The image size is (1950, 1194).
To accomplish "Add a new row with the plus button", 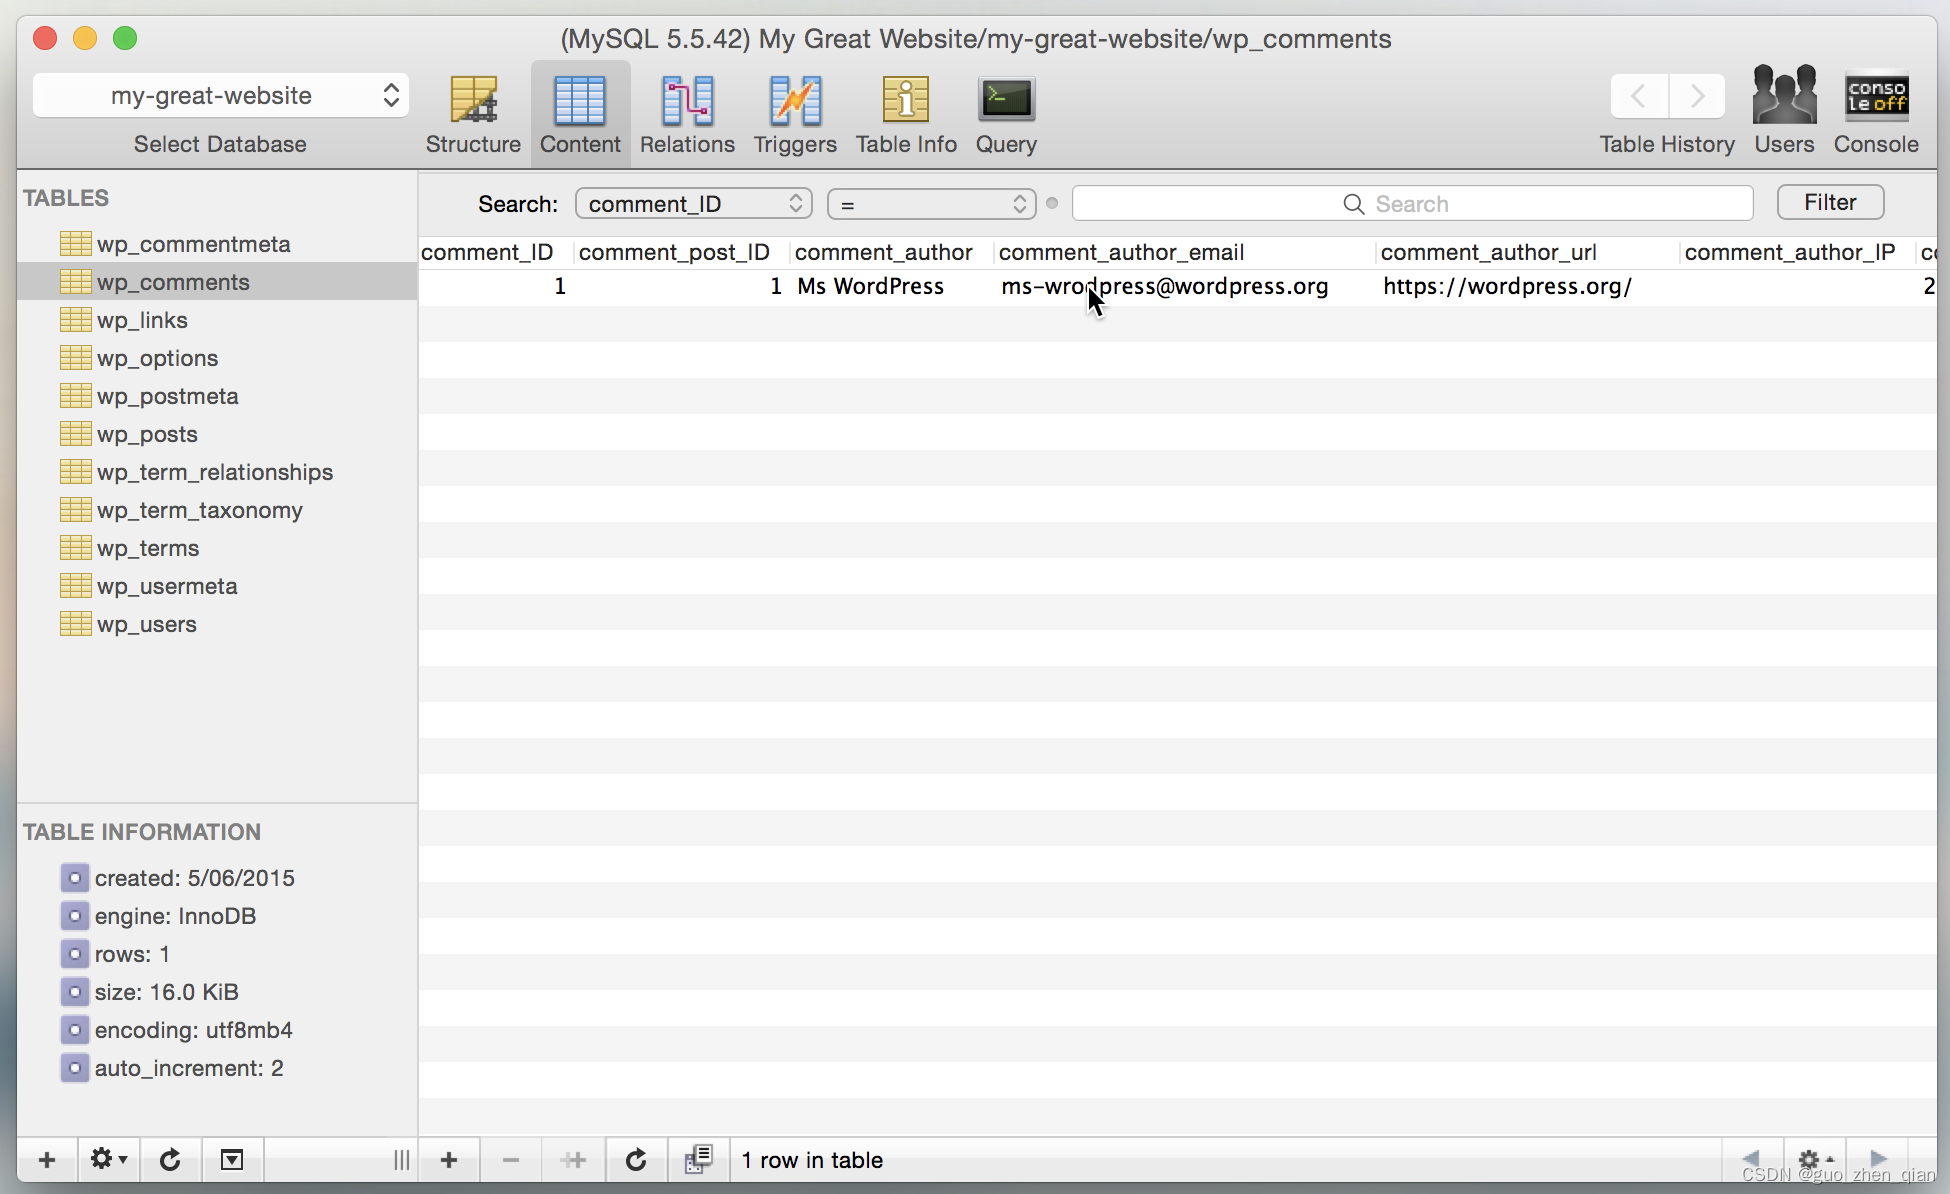I will pyautogui.click(x=449, y=1160).
